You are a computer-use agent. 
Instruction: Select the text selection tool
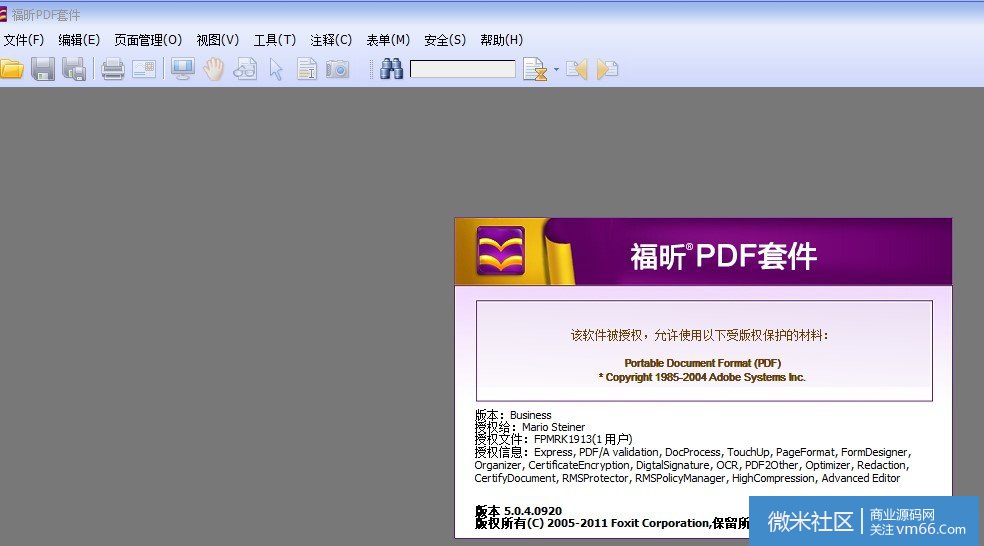(x=307, y=69)
